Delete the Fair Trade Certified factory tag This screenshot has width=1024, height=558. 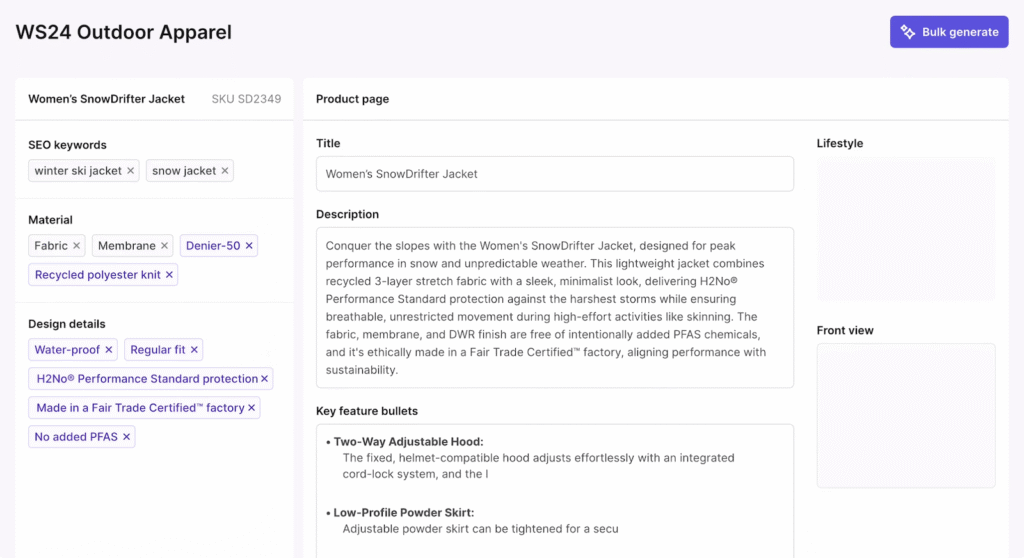click(x=251, y=408)
